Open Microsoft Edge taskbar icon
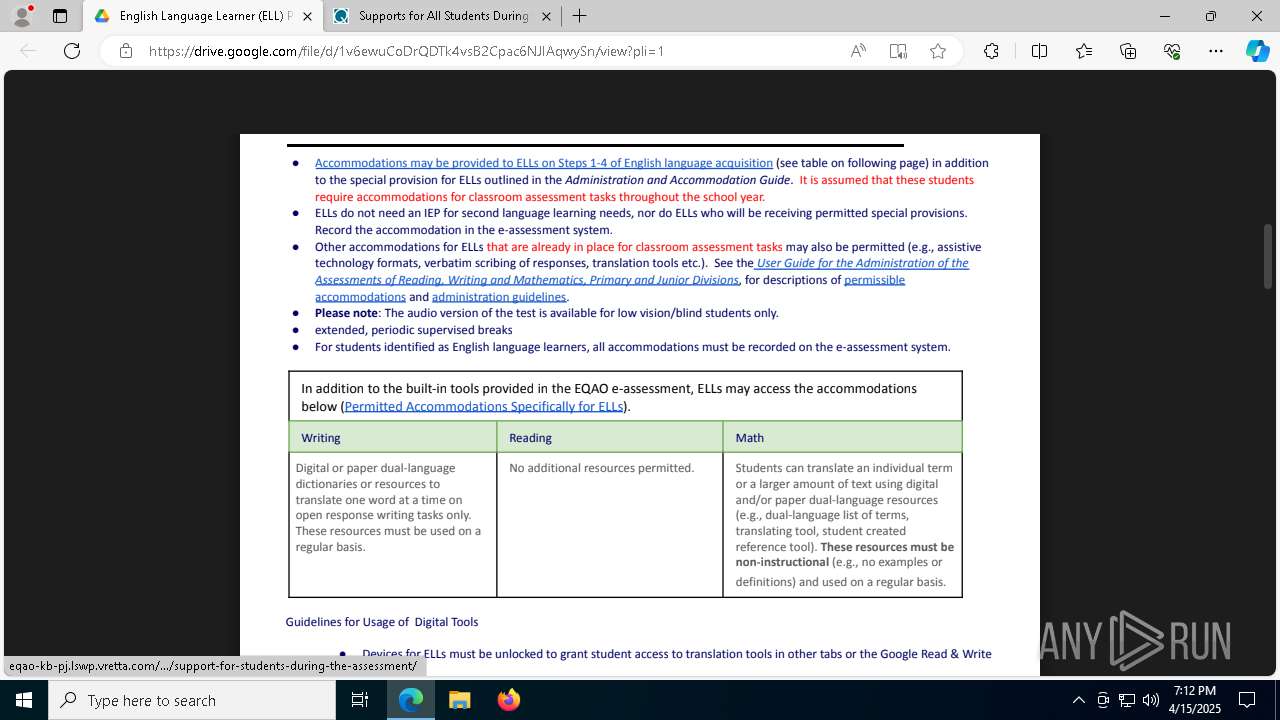Screen dimensions: 1280x720 (411, 700)
